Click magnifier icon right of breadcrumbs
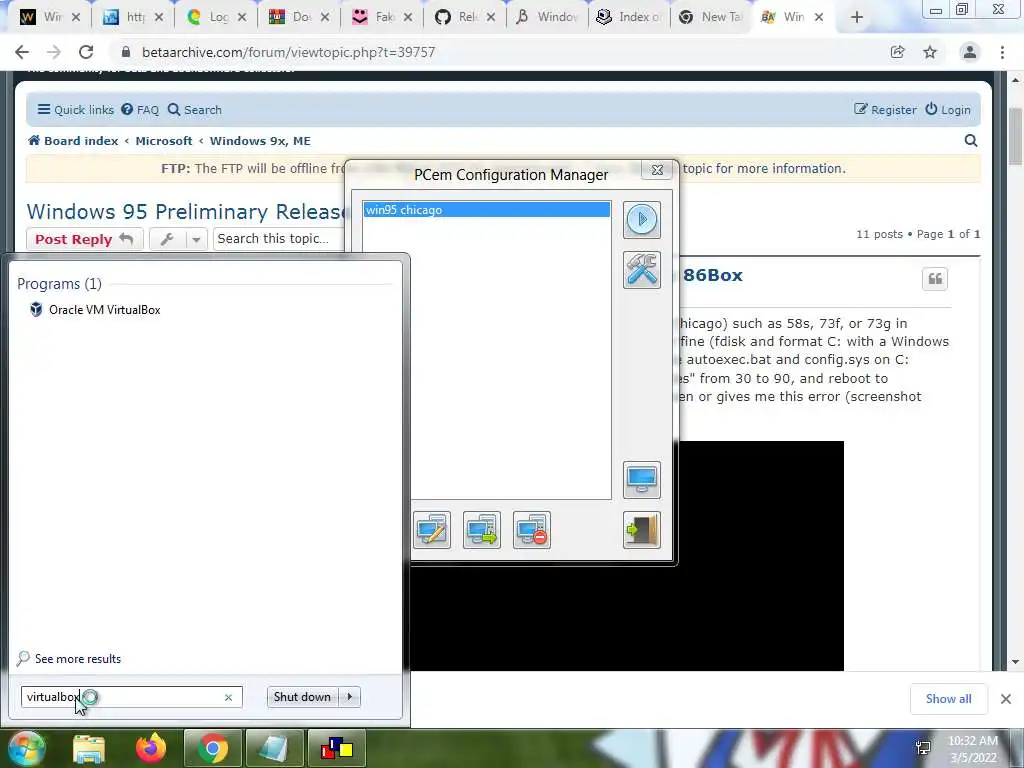The height and width of the screenshot is (768, 1024). click(971, 140)
